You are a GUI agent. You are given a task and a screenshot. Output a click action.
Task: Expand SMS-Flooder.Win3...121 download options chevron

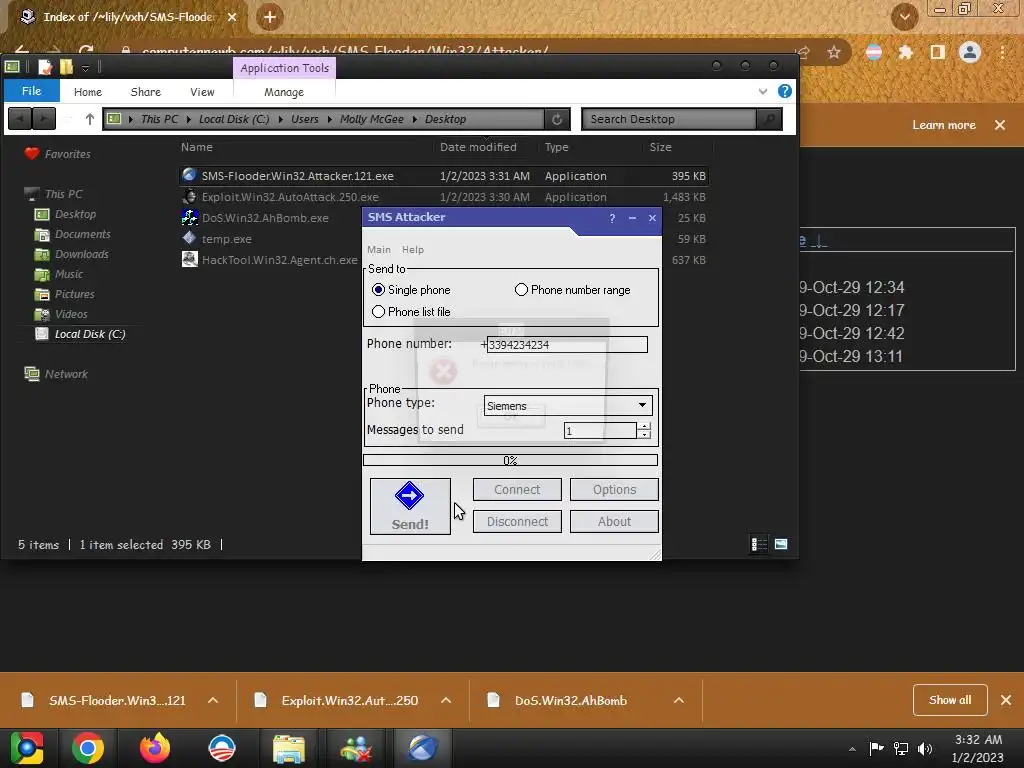click(x=213, y=700)
